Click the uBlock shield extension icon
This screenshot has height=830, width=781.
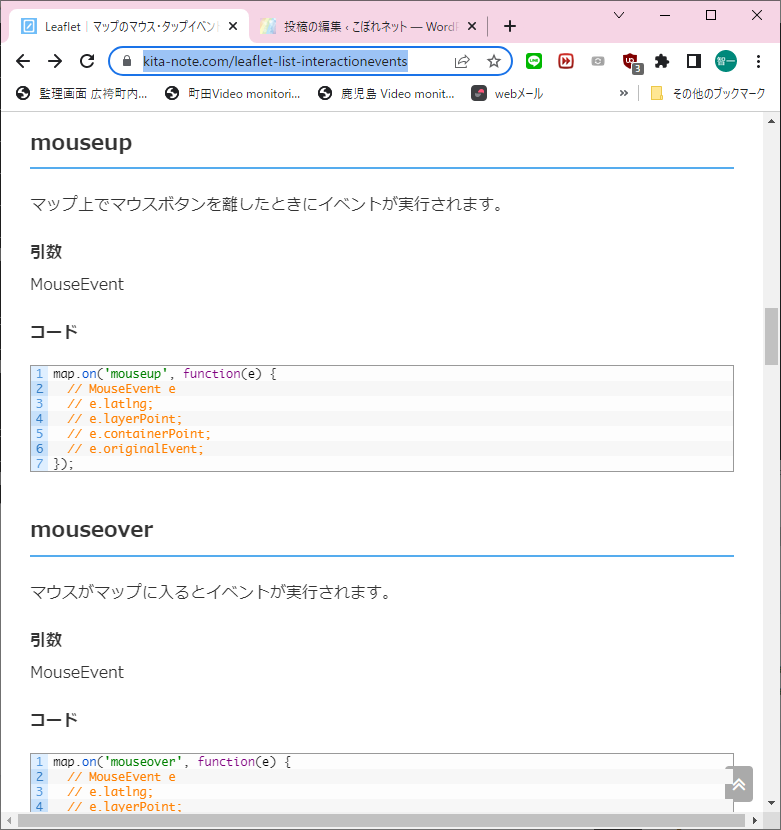click(630, 61)
